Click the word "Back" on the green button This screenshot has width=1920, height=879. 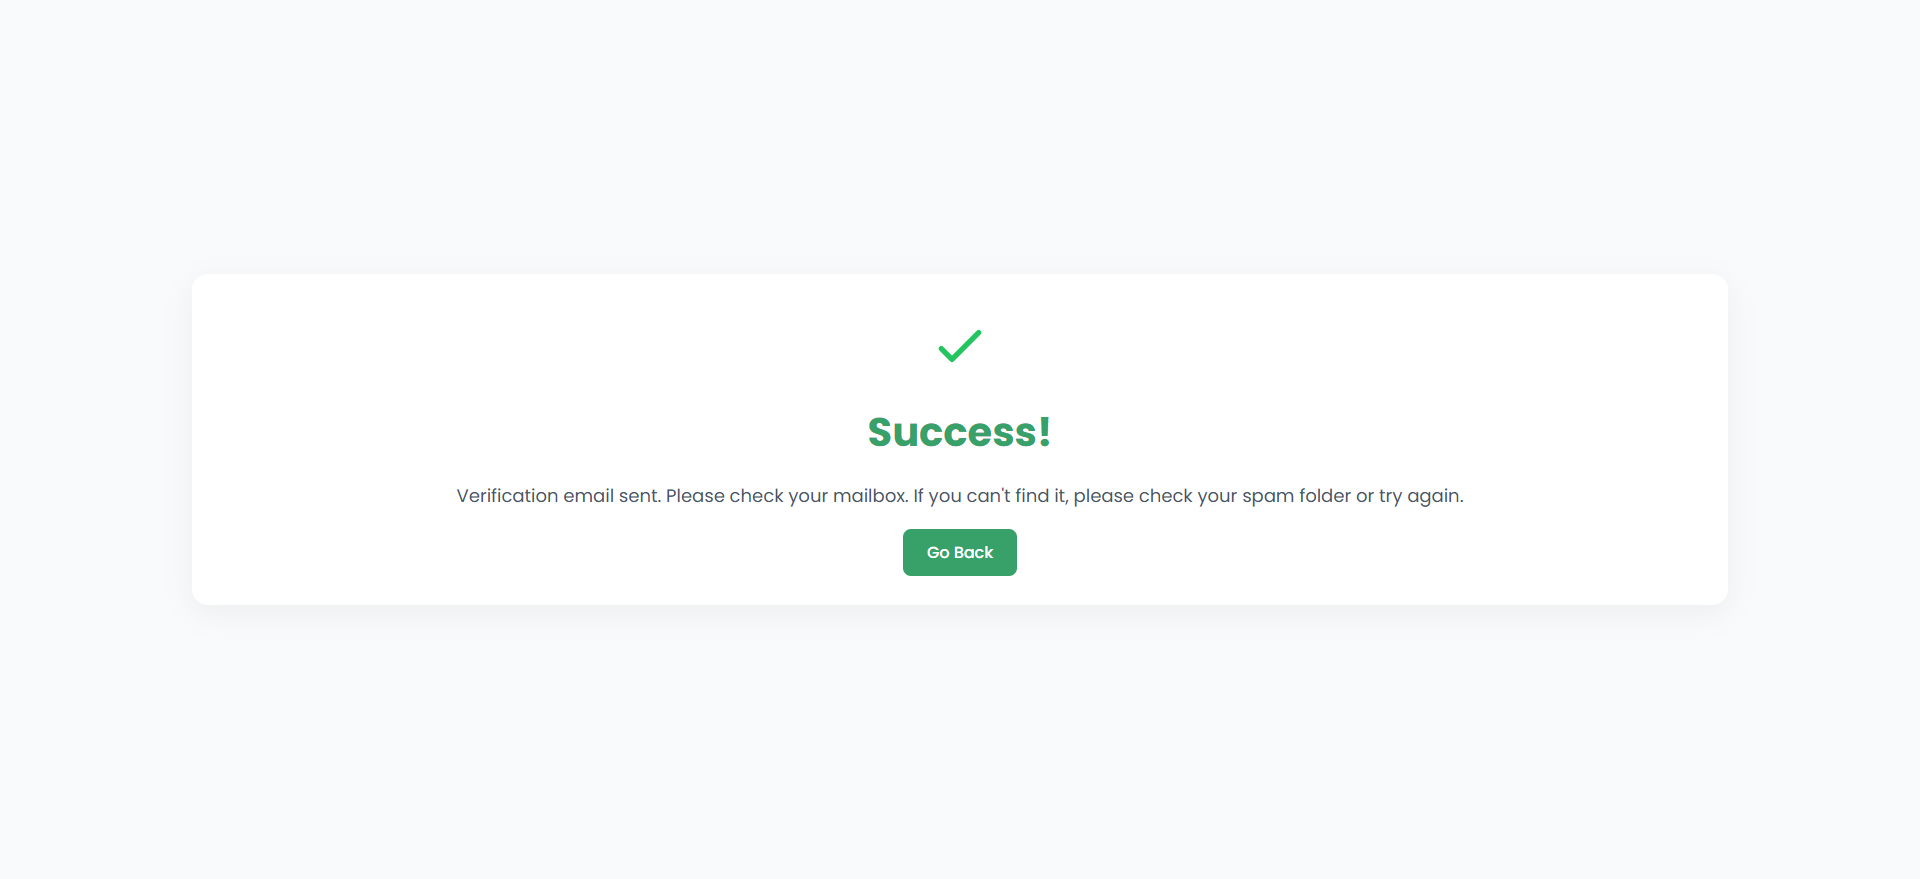pos(973,553)
